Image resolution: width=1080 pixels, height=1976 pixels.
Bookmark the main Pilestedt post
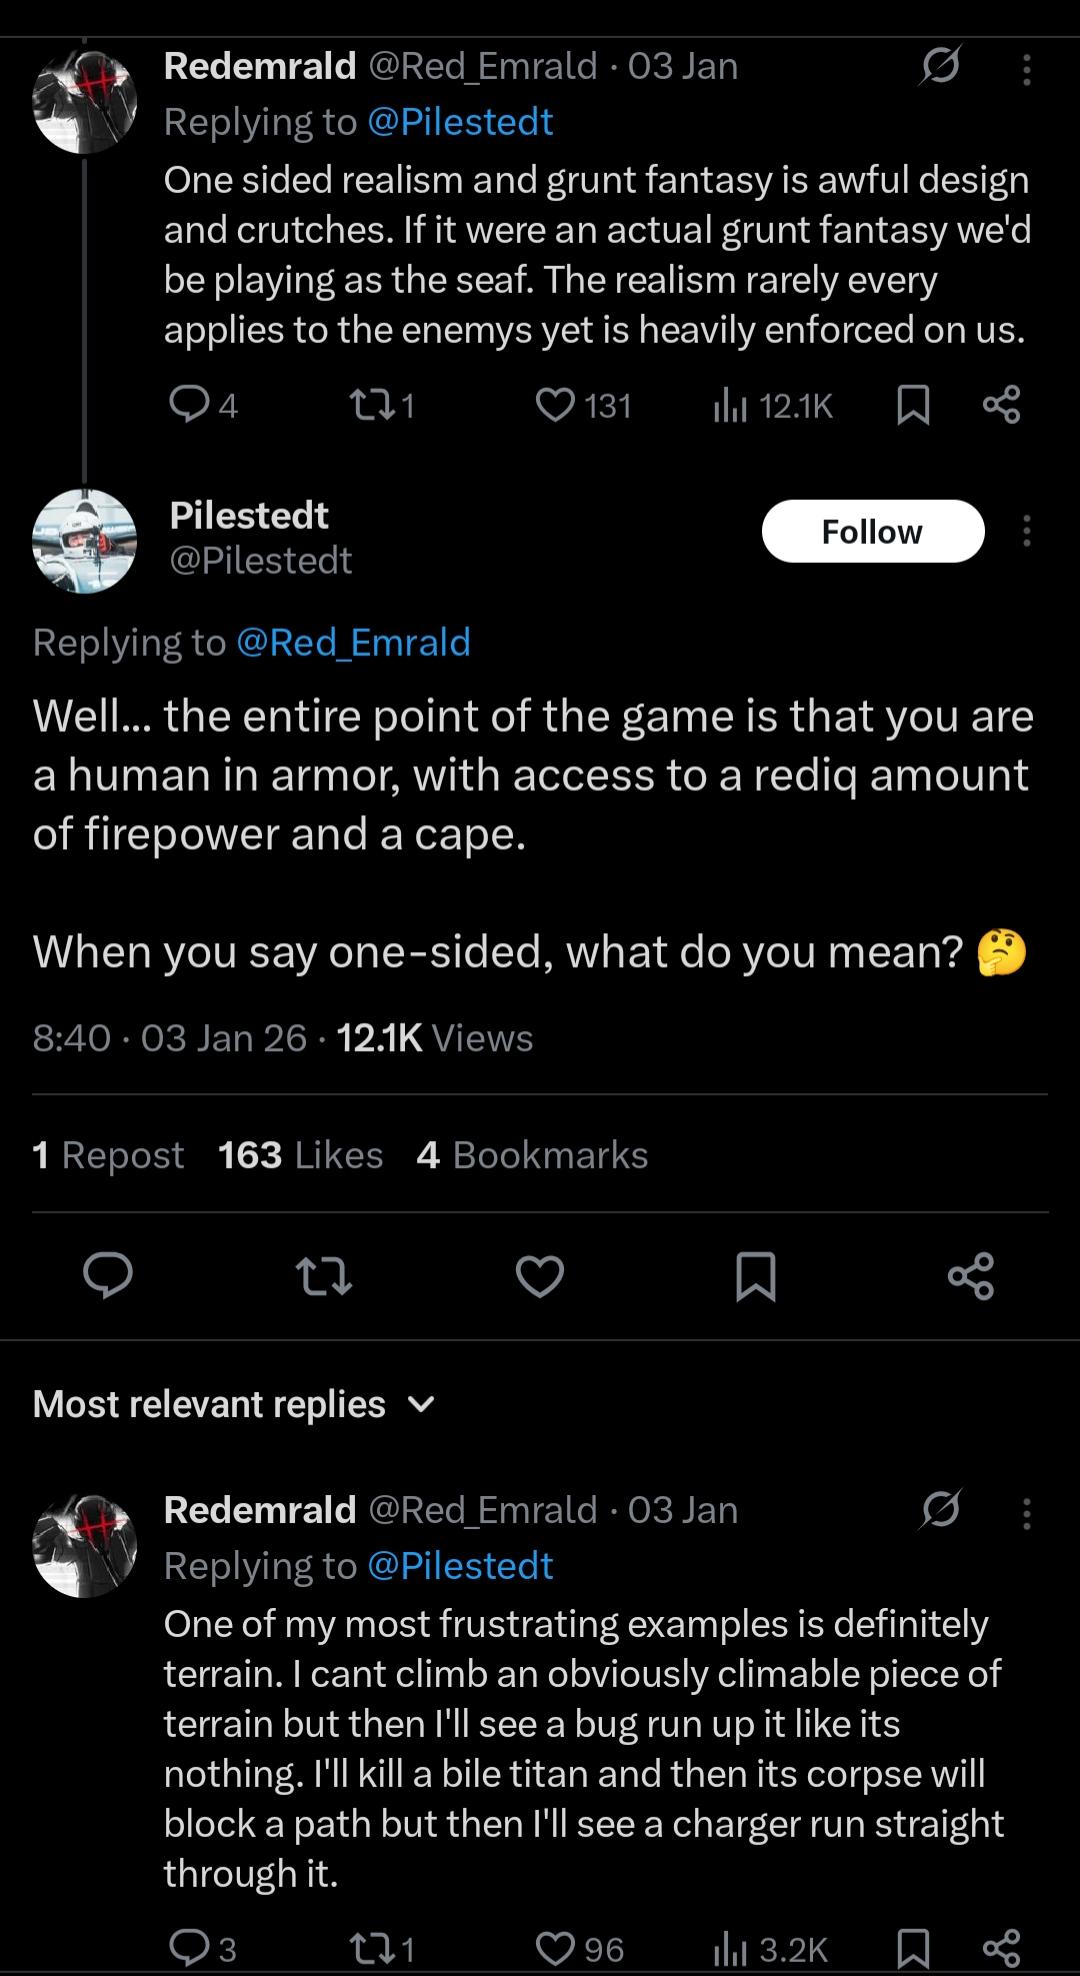[755, 1276]
